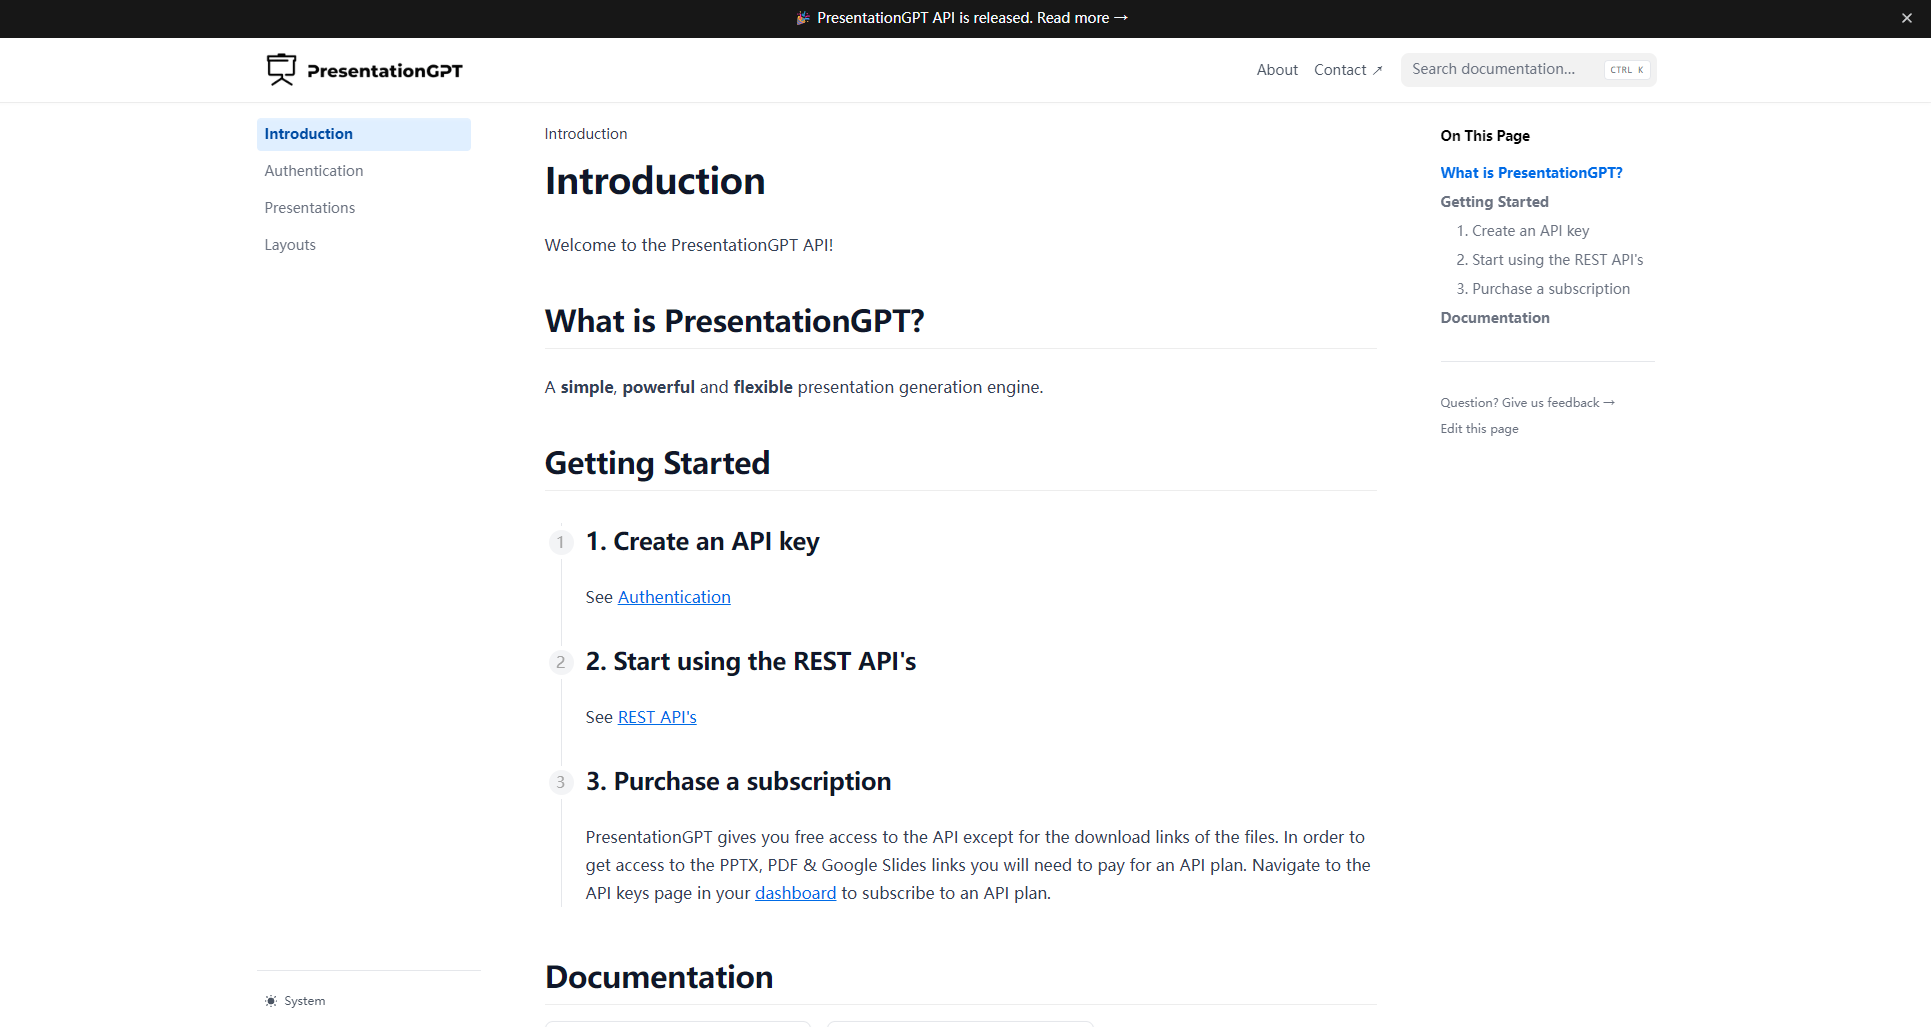Open the Contact page
This screenshot has height=1027, width=1931.
pos(1340,69)
